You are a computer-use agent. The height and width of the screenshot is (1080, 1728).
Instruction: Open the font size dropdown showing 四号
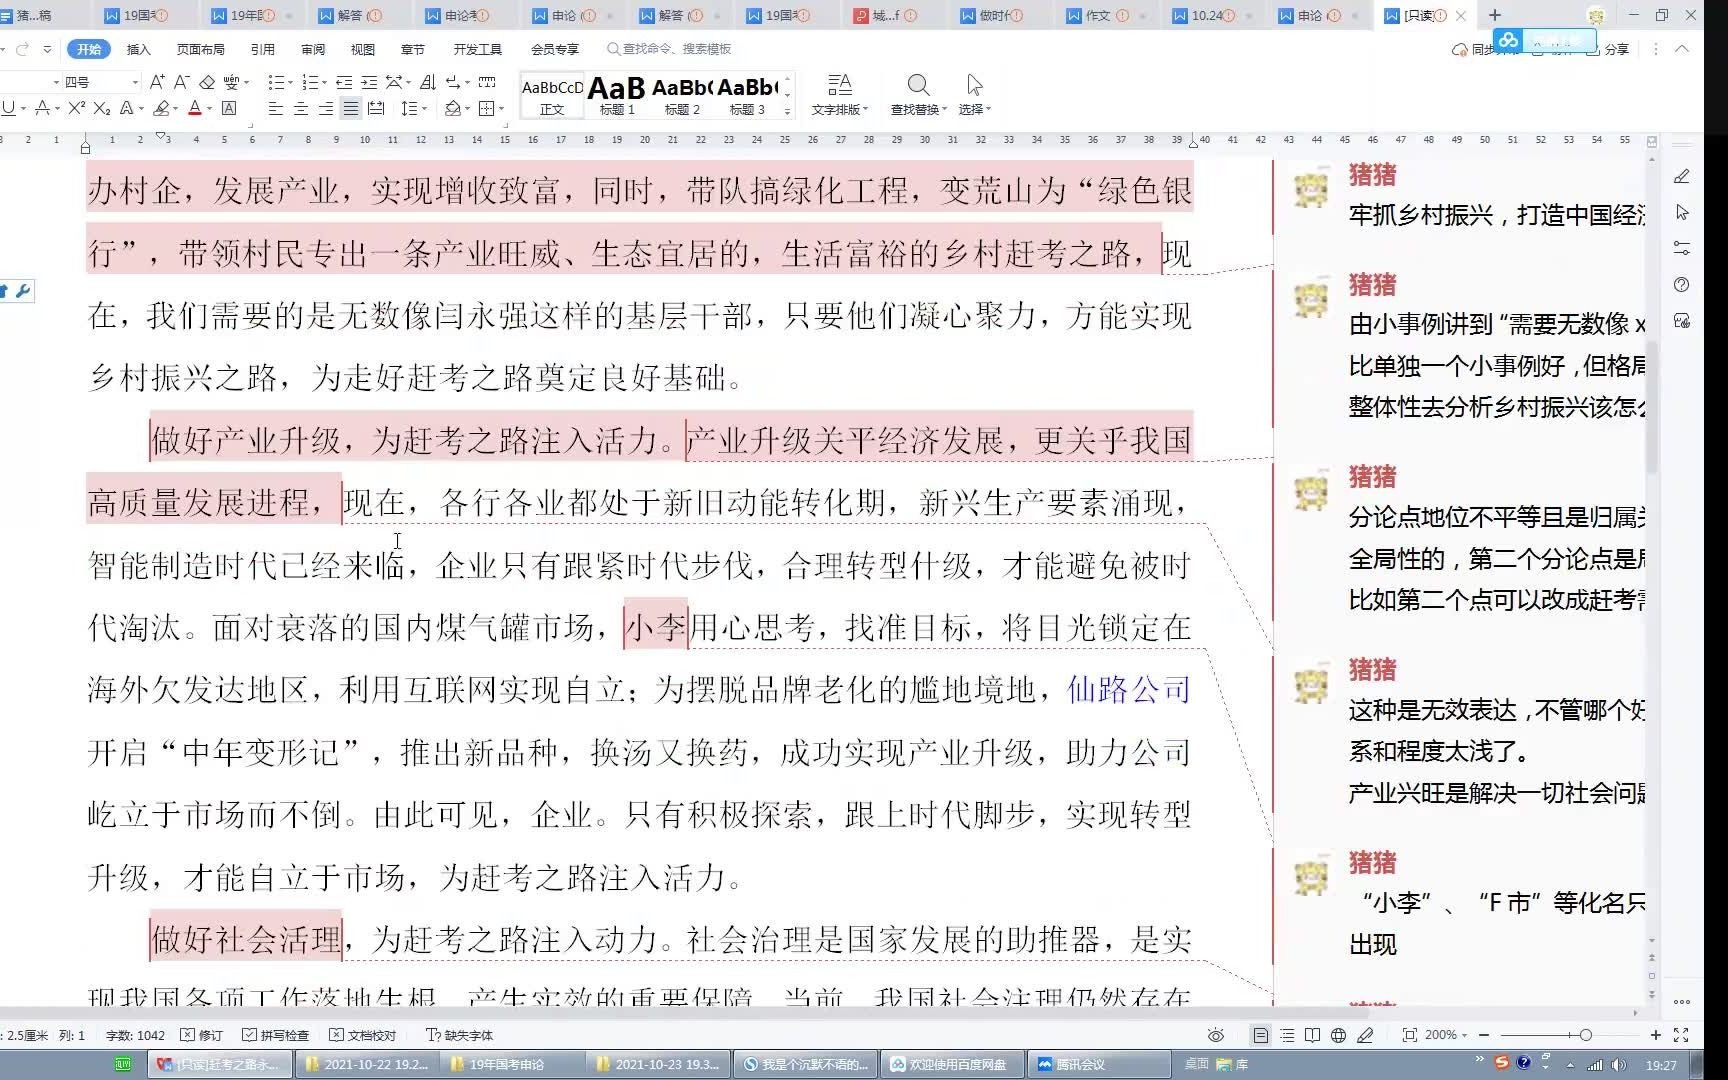[135, 82]
